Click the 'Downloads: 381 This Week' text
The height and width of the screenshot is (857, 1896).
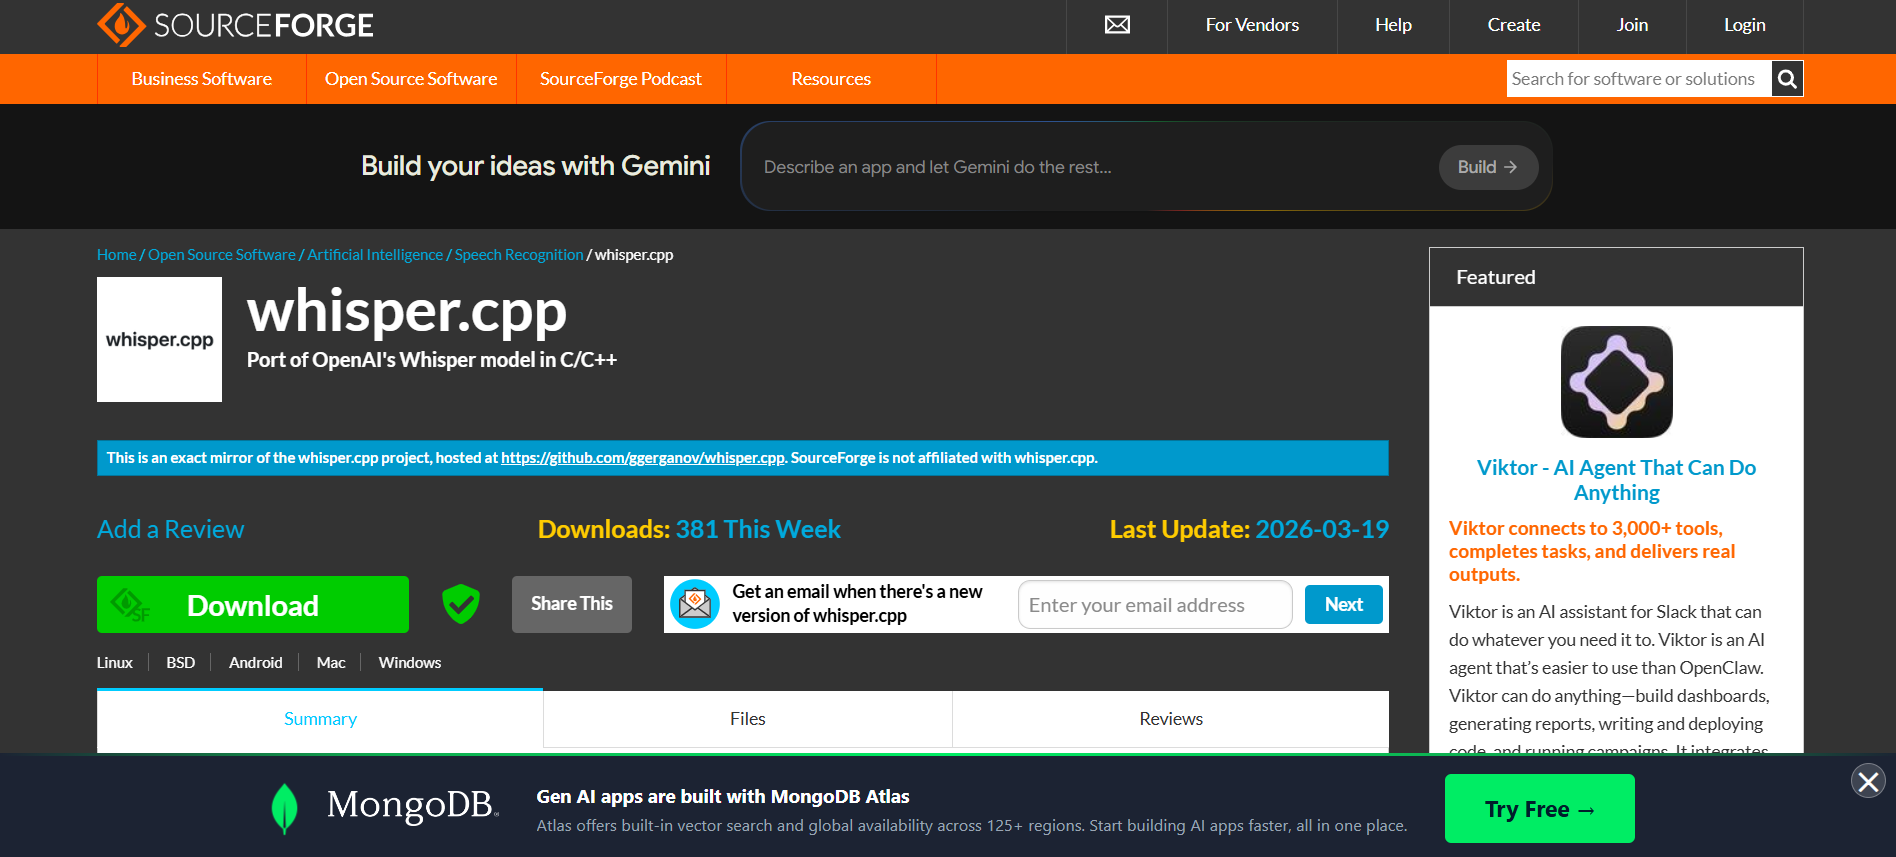point(689,529)
